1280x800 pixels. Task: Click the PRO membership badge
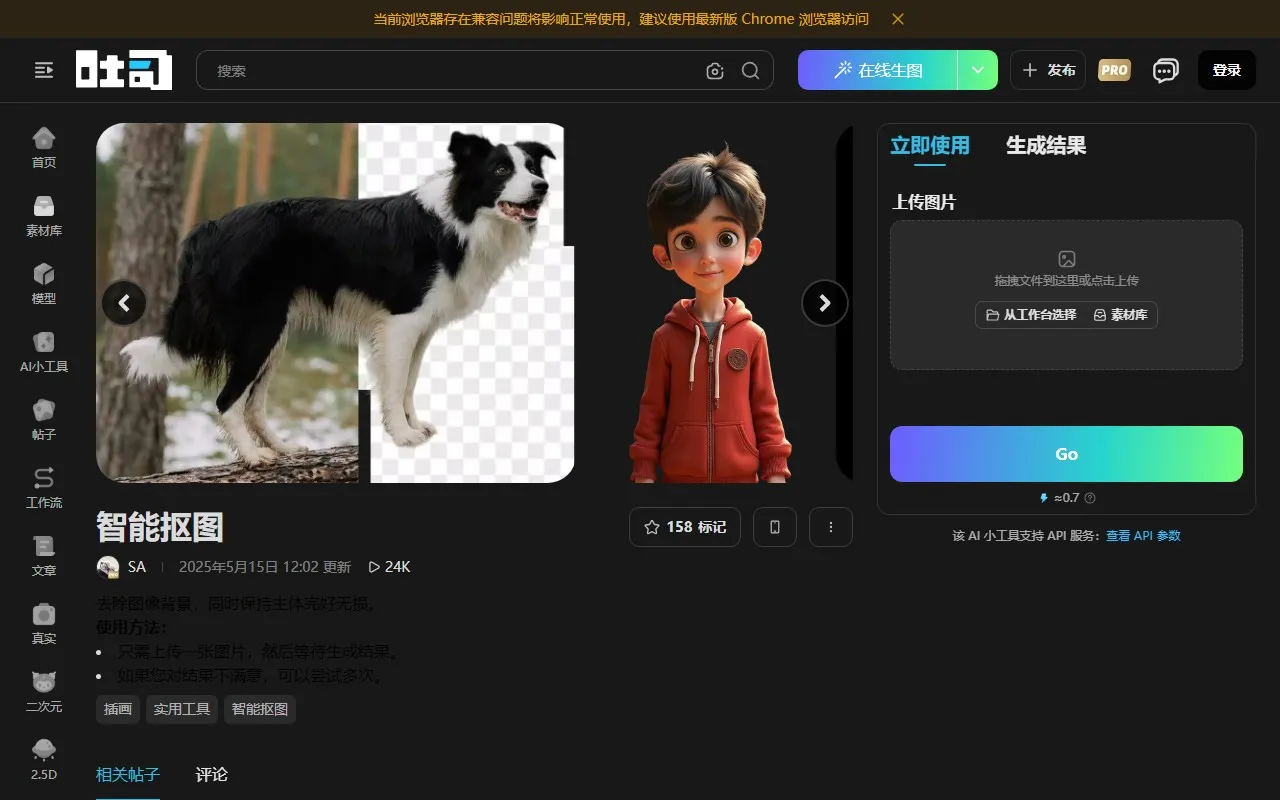pyautogui.click(x=1113, y=70)
